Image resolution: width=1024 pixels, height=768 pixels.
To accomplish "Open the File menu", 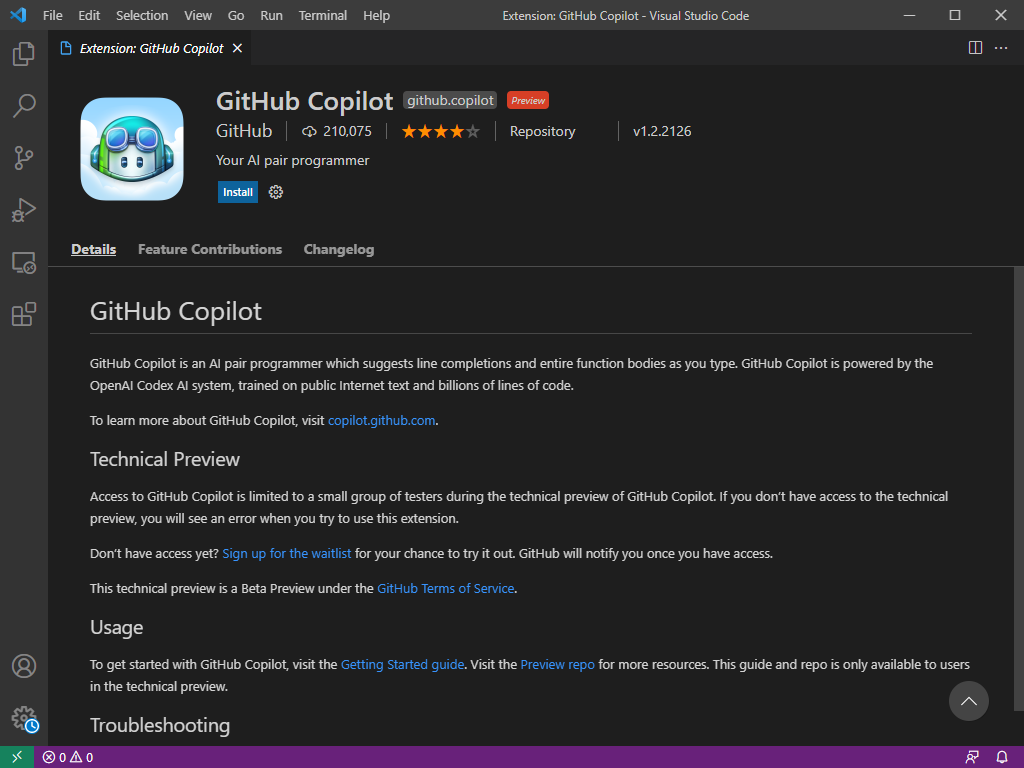I will (x=52, y=15).
